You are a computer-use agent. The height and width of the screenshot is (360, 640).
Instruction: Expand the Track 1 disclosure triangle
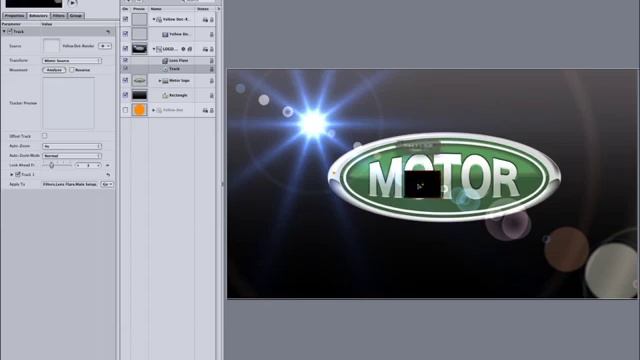pos(12,174)
